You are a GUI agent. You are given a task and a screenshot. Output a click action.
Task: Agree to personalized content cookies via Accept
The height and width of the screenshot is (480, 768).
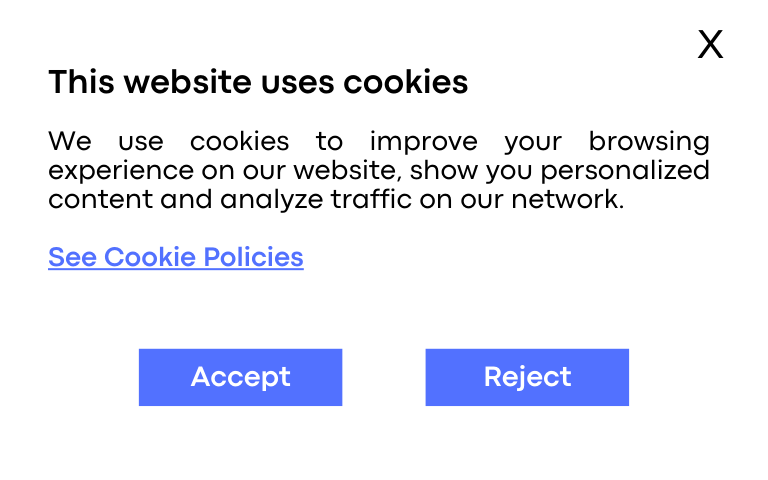click(x=240, y=377)
